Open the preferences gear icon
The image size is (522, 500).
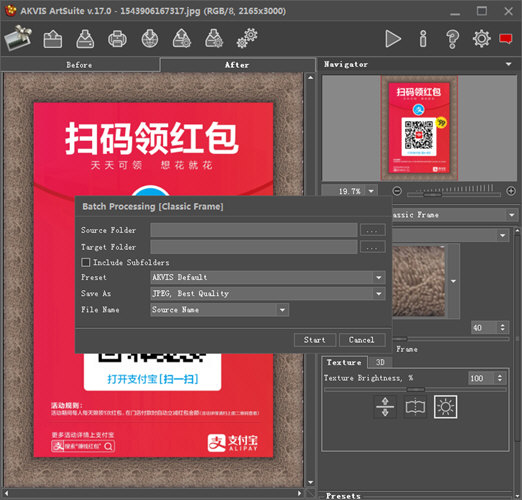click(x=482, y=38)
